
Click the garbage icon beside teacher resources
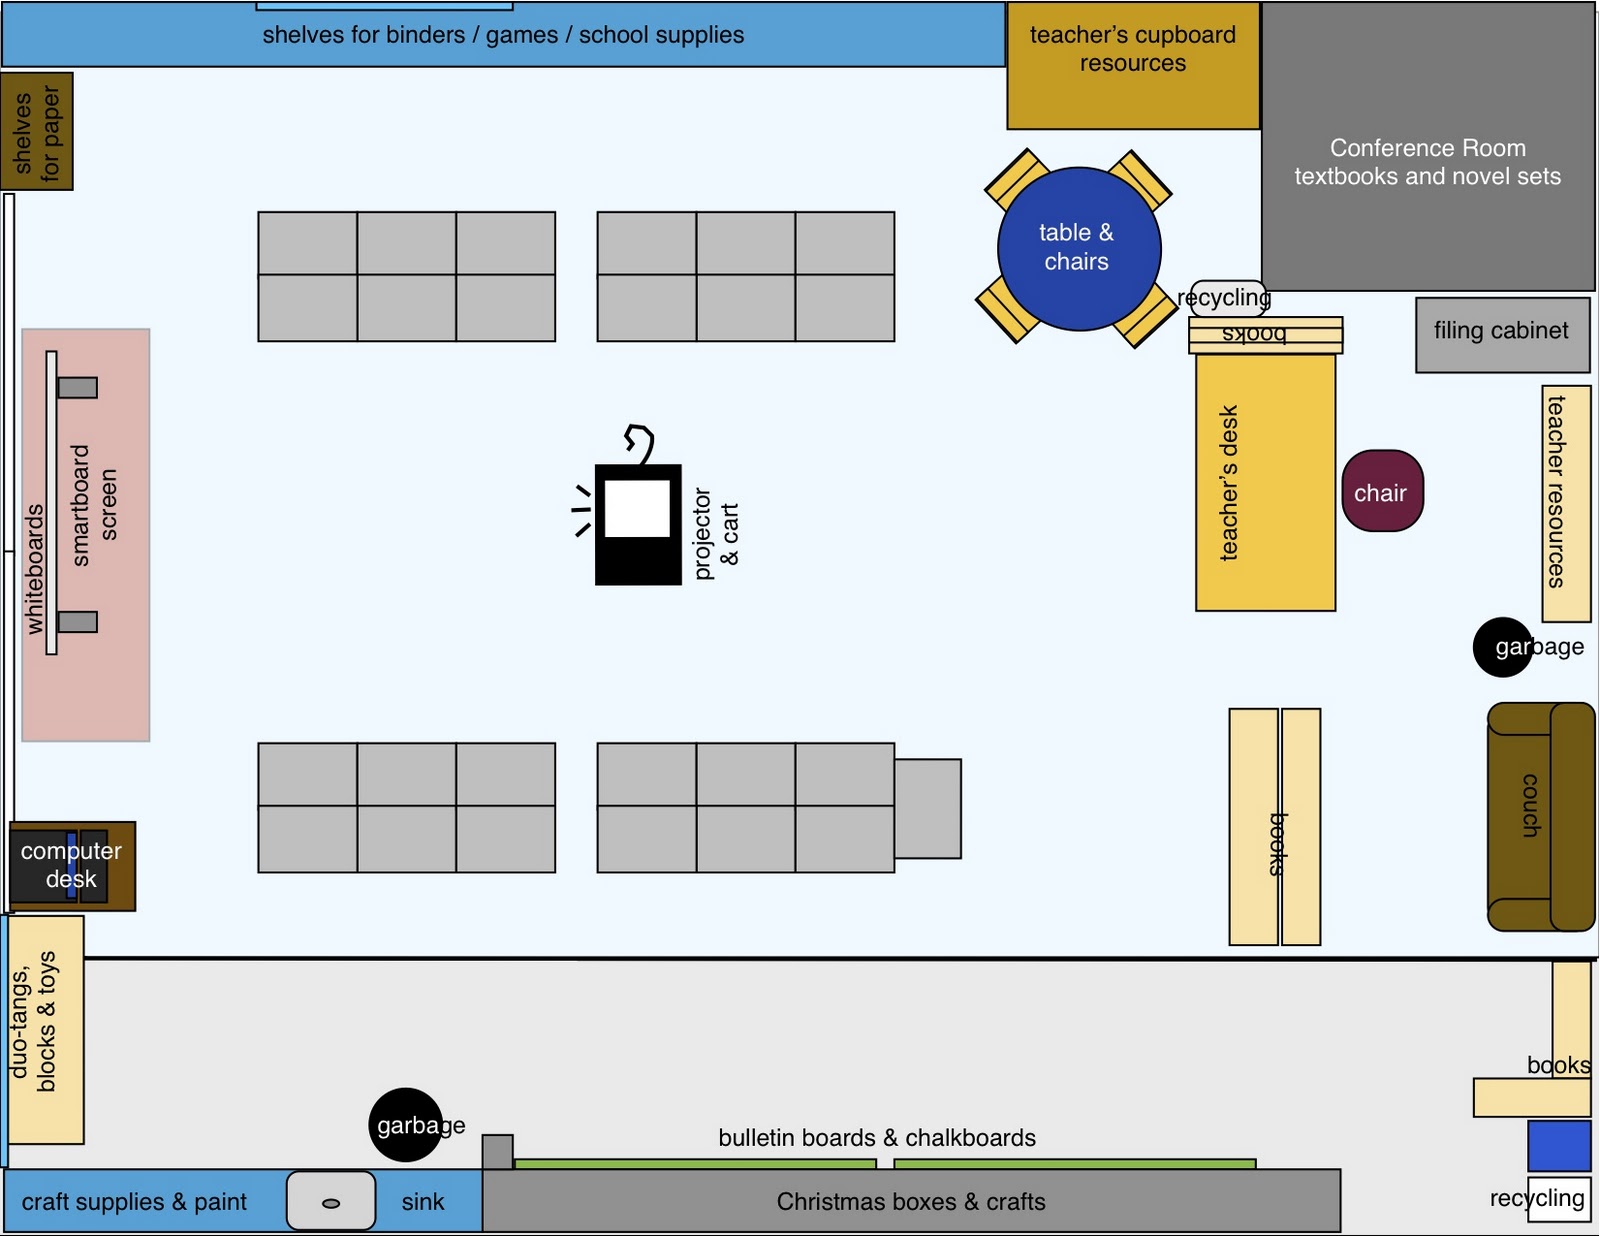(x=1502, y=647)
